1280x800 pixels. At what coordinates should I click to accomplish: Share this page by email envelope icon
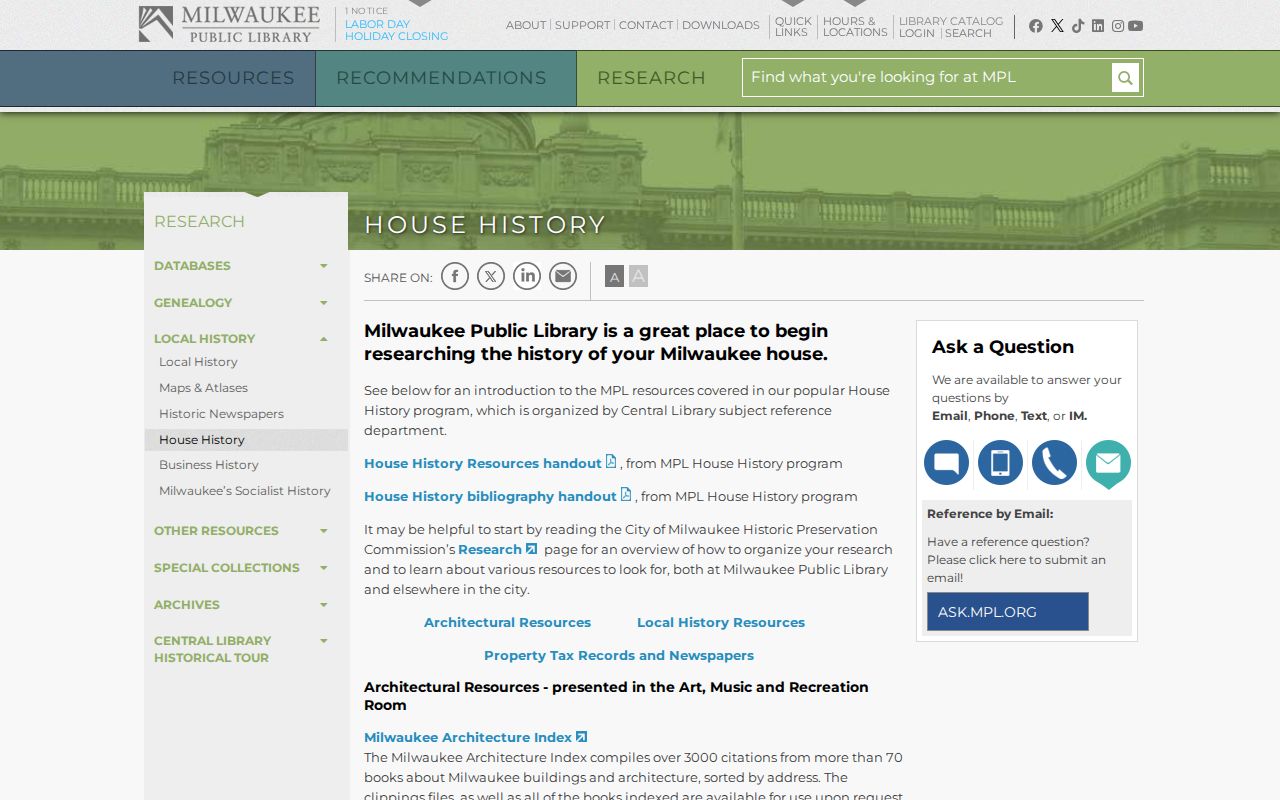(563, 276)
